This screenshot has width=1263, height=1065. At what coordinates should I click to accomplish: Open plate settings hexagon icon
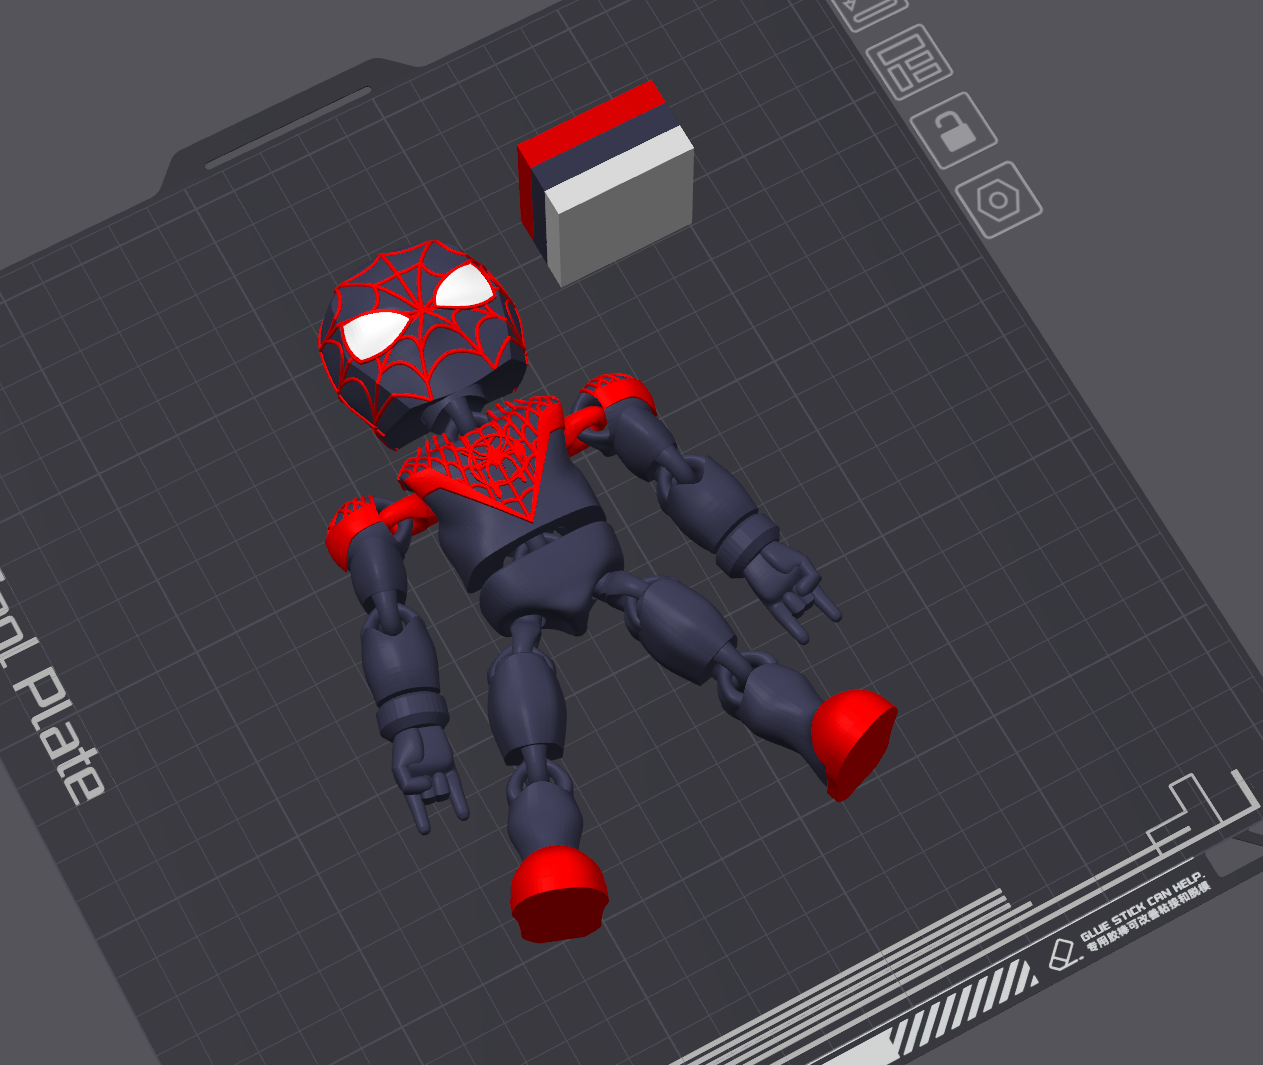[998, 200]
